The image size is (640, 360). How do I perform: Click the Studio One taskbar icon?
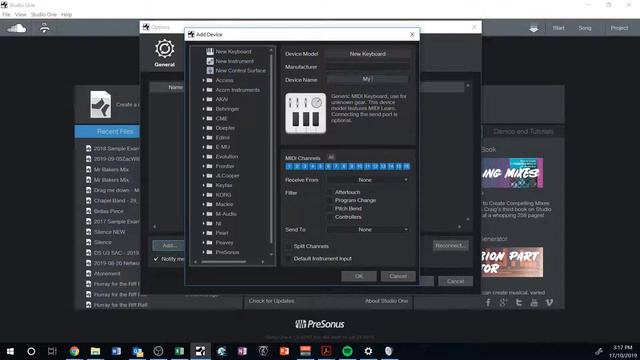coord(200,351)
